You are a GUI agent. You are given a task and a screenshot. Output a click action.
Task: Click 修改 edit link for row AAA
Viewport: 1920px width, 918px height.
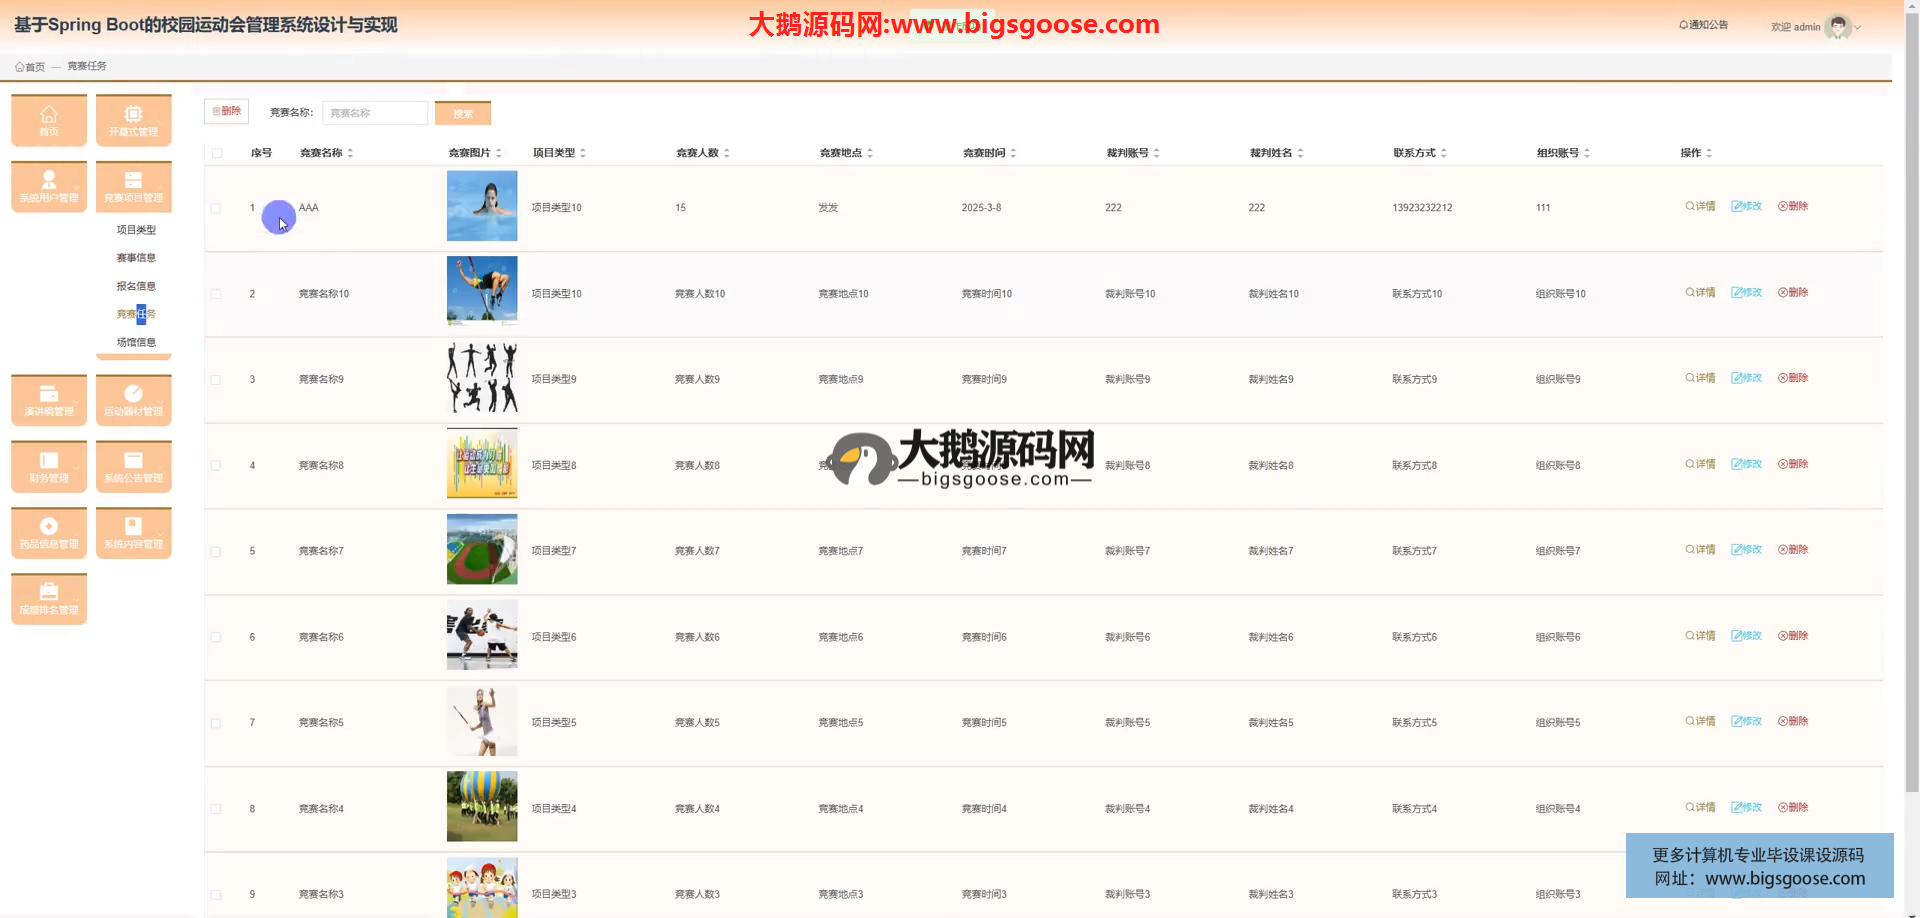(1746, 206)
